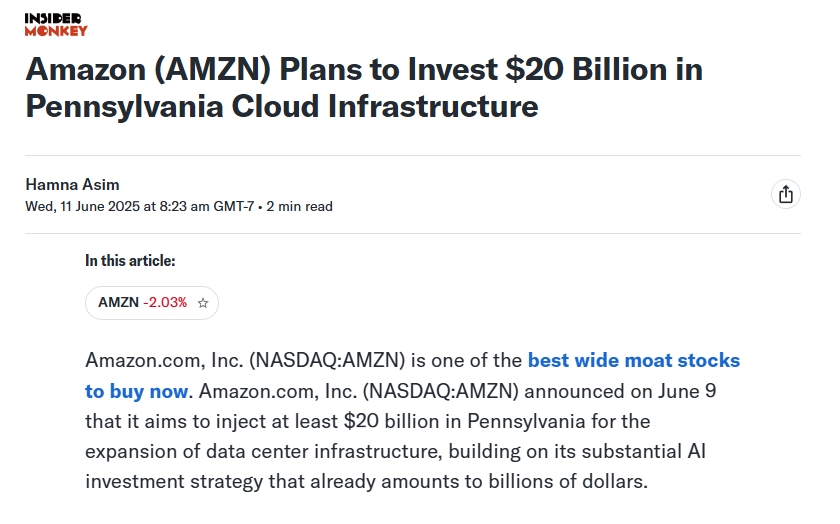Click the share article icon
Screen dimensions: 840x524
click(785, 194)
